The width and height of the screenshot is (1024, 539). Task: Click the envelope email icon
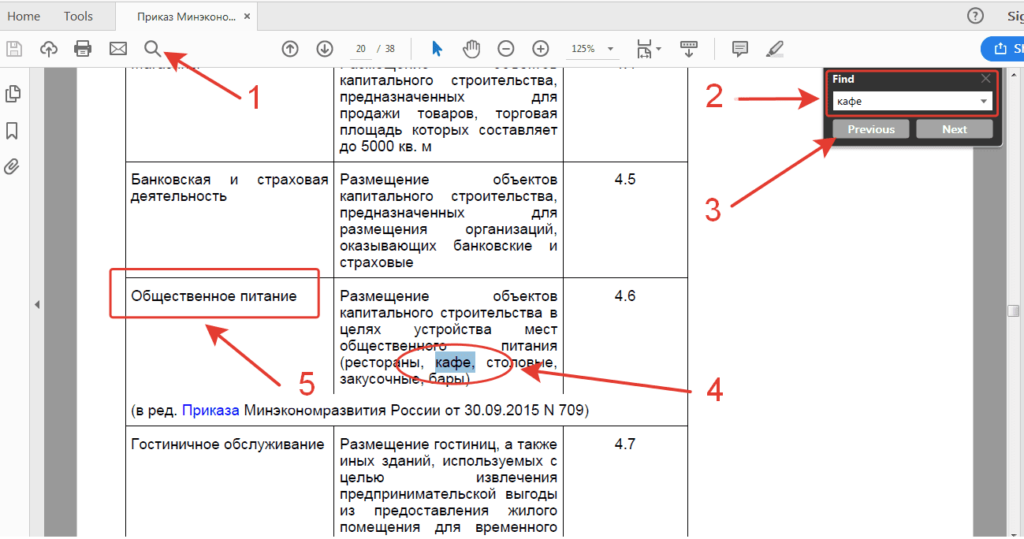pos(118,48)
